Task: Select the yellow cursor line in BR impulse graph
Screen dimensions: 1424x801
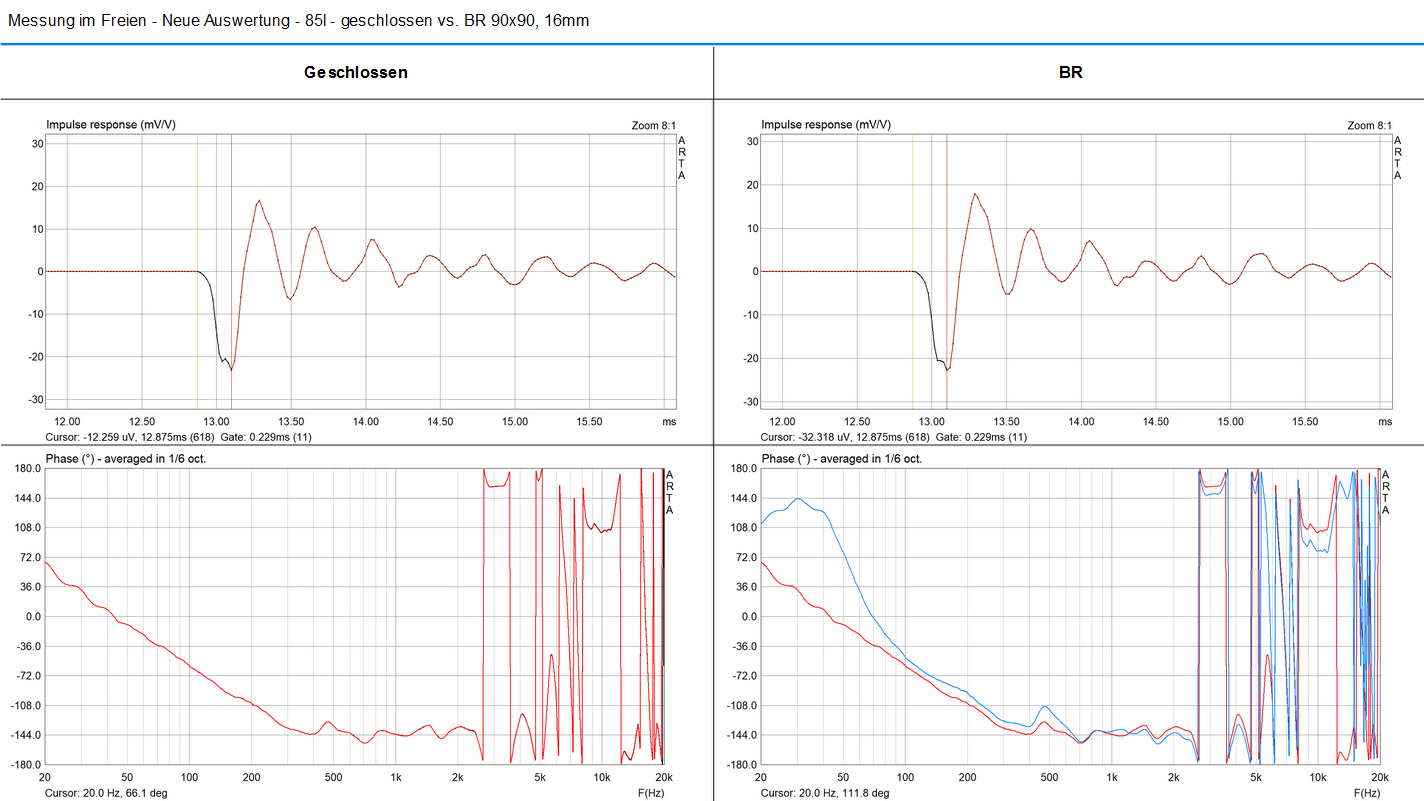Action: (912, 300)
